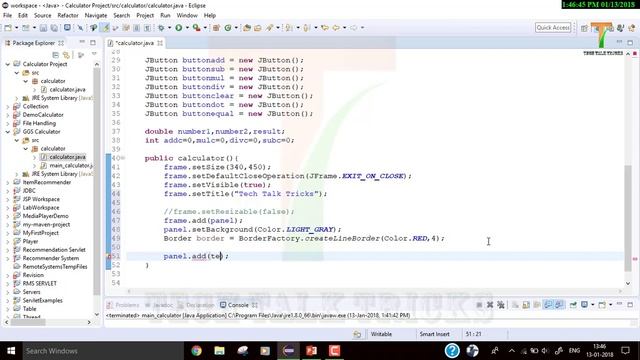Go to Last Edit Location icon

pyautogui.click(x=325, y=28)
